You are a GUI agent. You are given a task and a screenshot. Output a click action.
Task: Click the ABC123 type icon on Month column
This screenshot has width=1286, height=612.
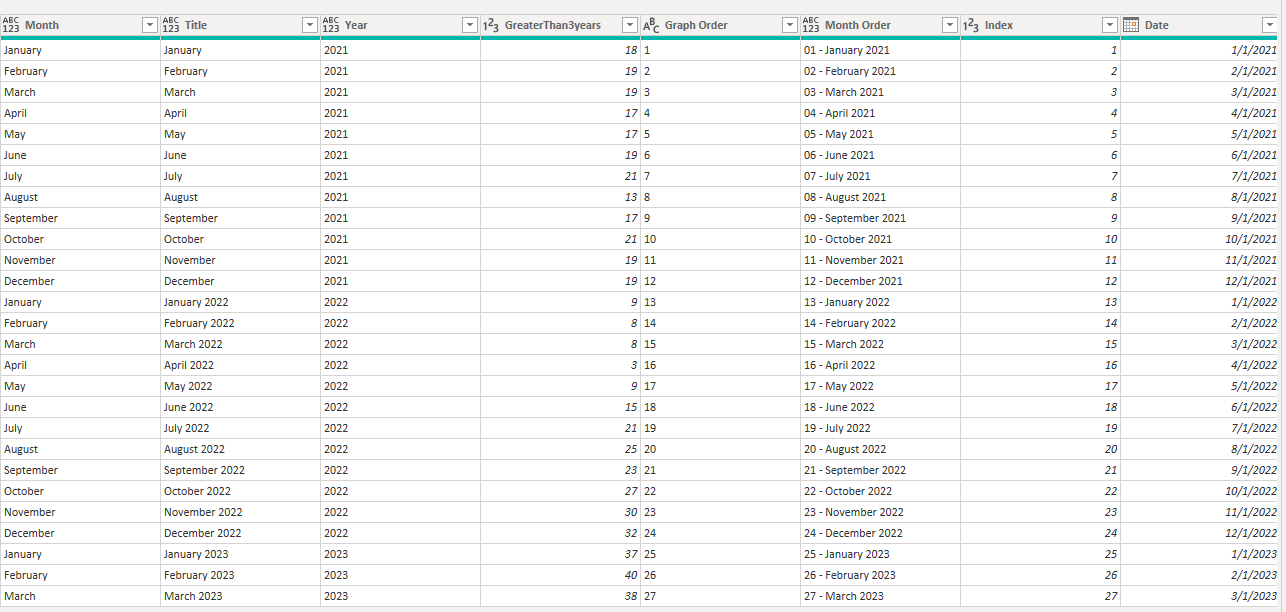(11, 25)
